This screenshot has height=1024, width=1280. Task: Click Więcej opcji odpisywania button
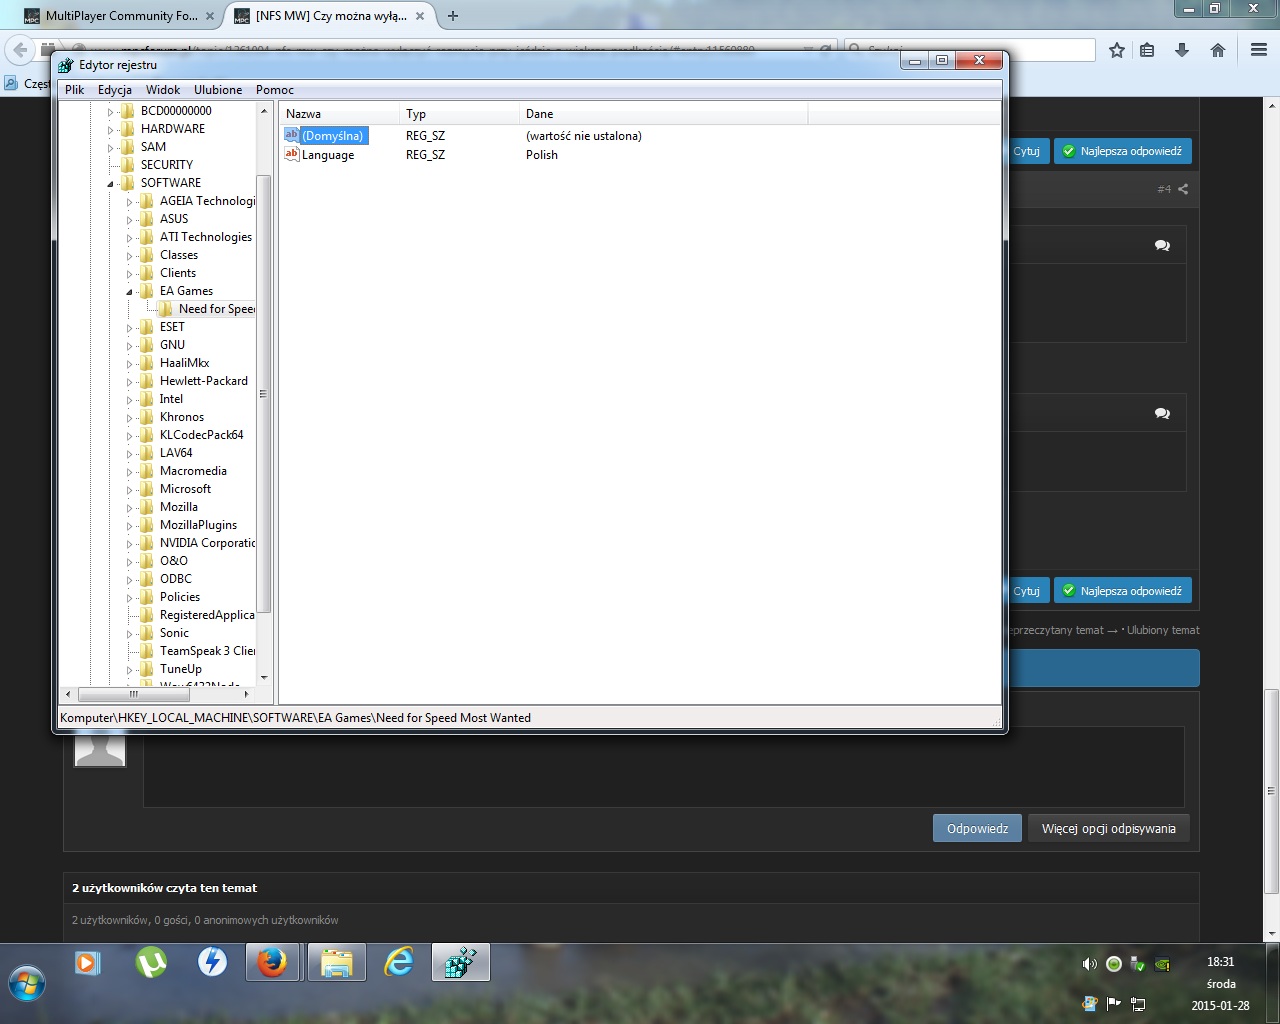coord(1109,828)
